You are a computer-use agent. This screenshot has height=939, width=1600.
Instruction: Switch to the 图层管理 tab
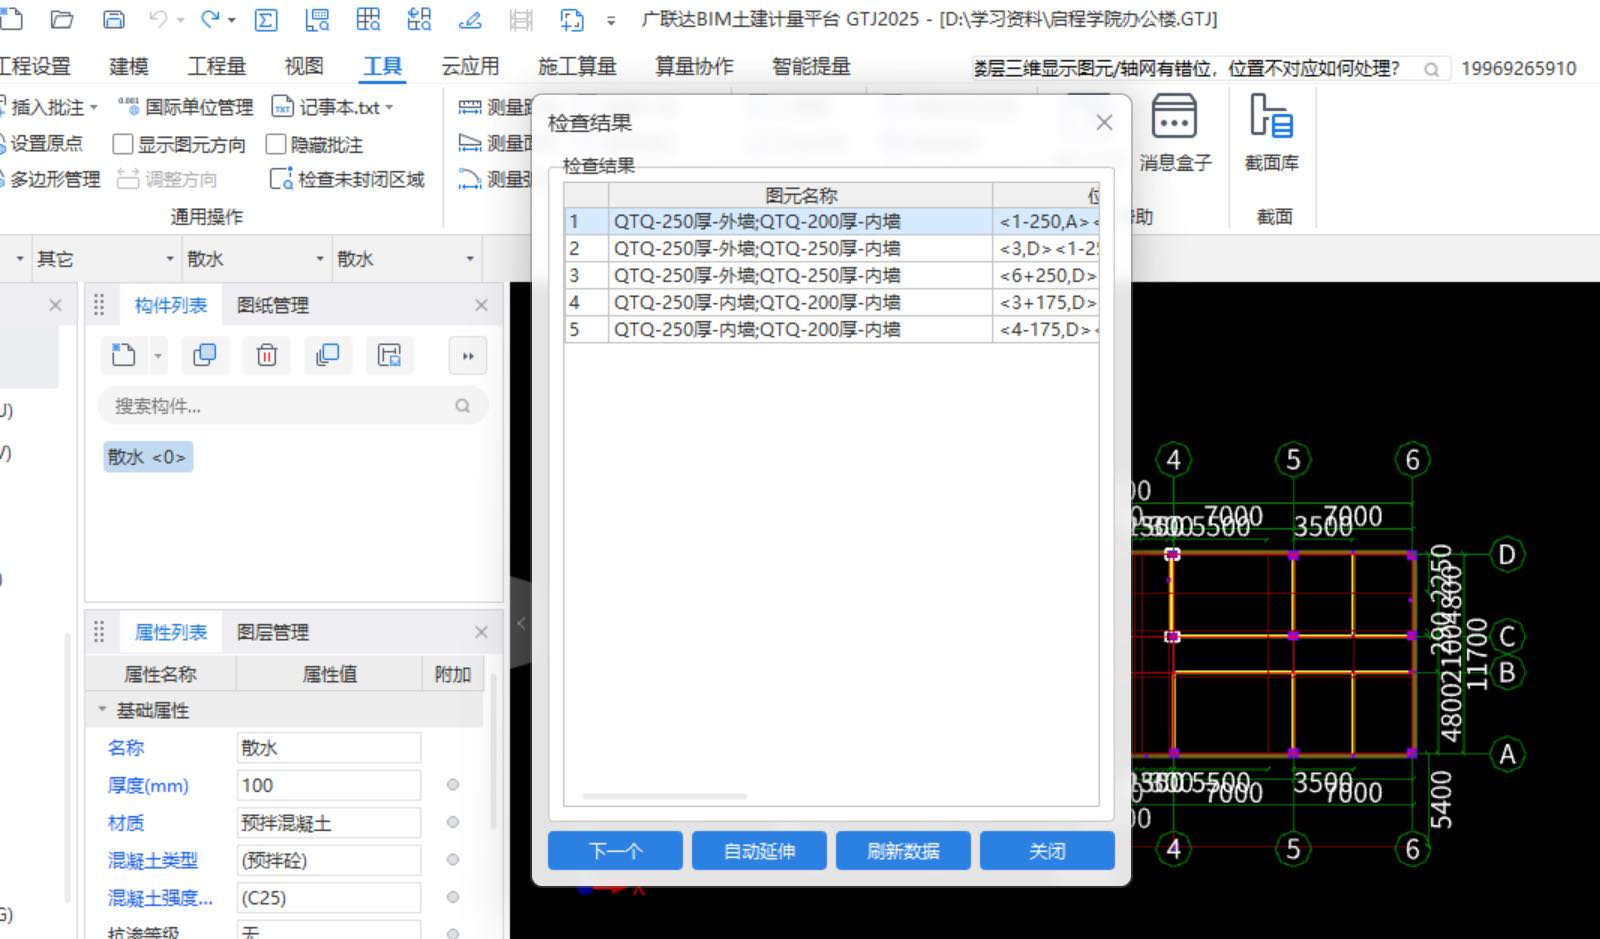click(x=273, y=632)
